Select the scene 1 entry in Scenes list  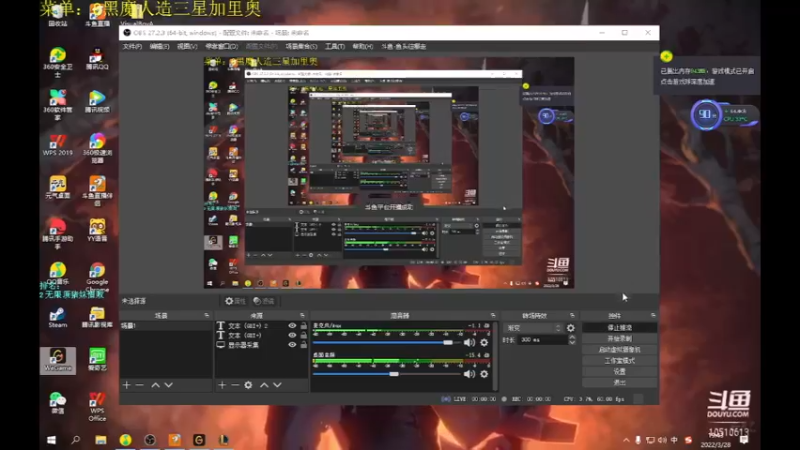tap(166, 326)
